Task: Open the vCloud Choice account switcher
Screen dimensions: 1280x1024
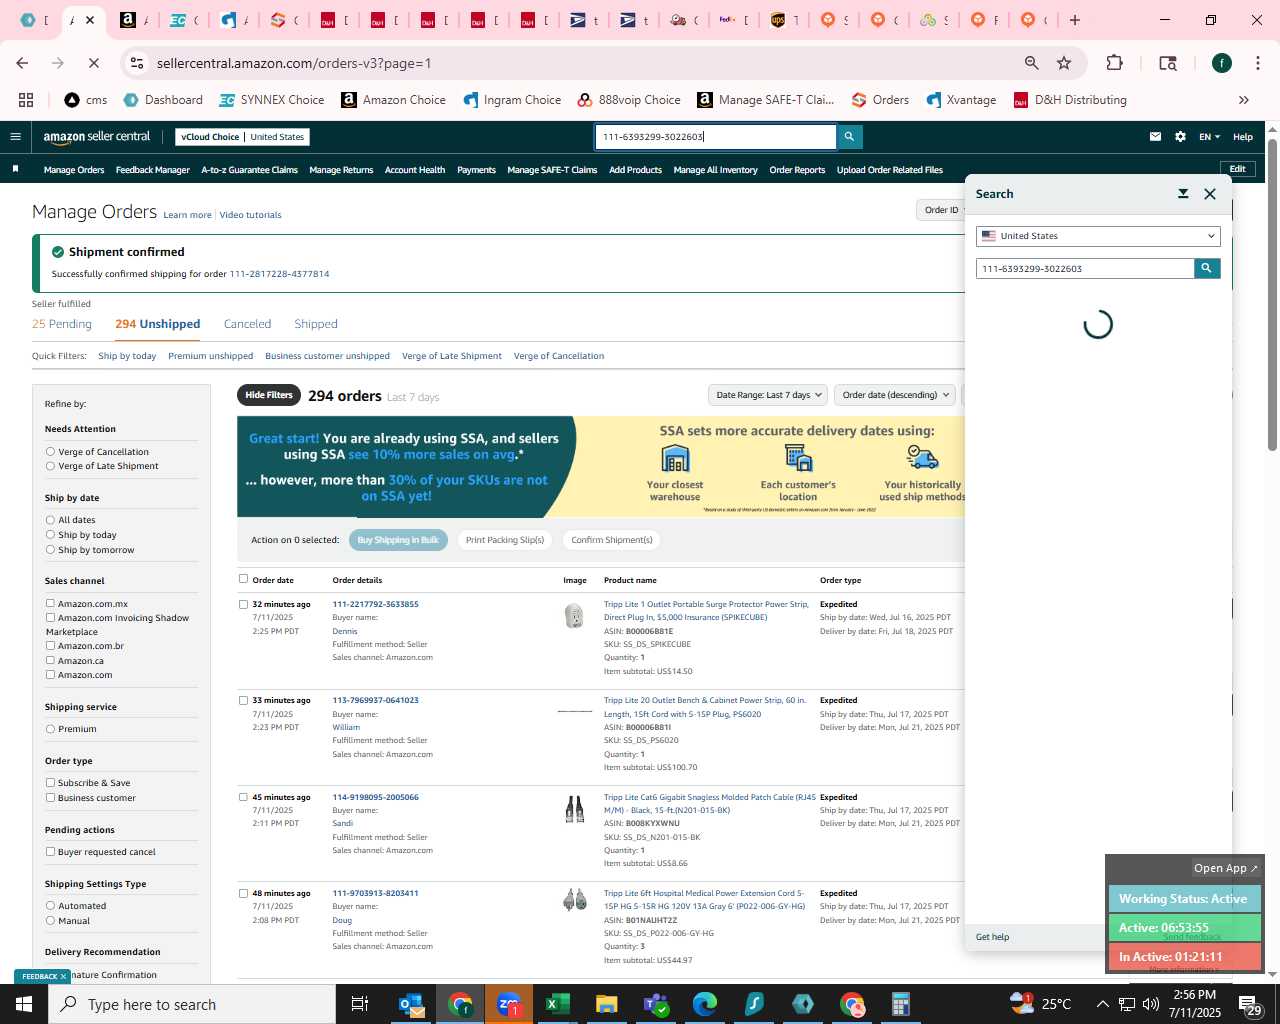Action: pyautogui.click(x=242, y=137)
